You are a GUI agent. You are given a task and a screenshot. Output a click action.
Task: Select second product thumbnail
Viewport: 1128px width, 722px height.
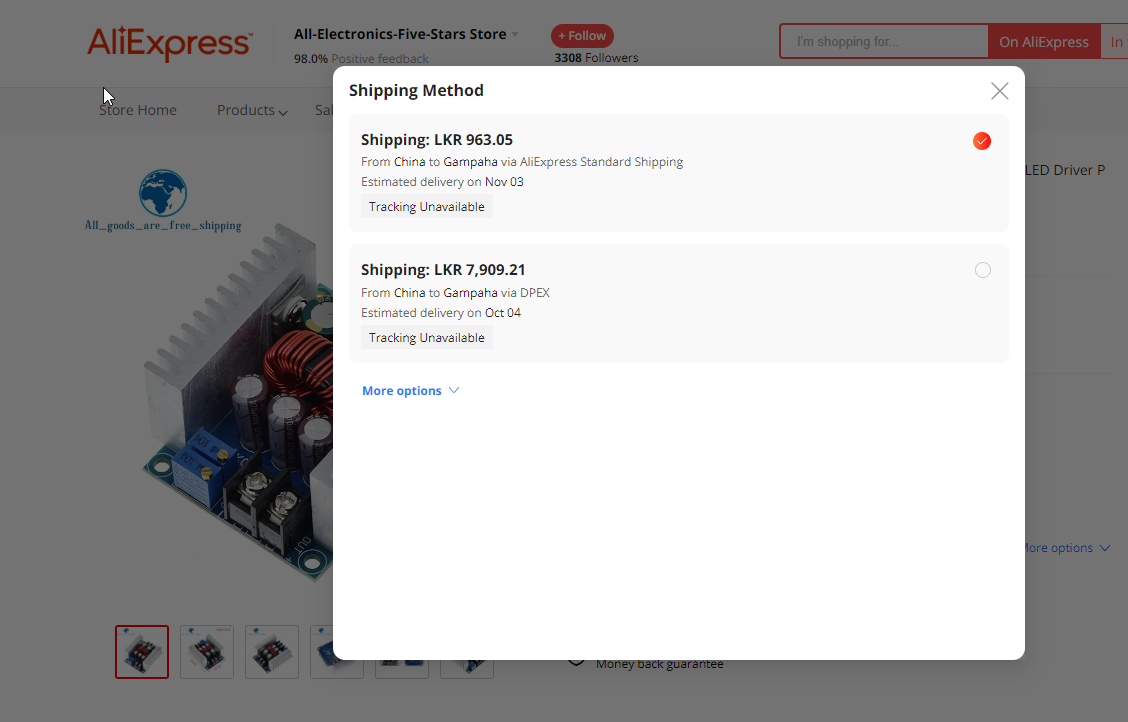click(x=206, y=652)
